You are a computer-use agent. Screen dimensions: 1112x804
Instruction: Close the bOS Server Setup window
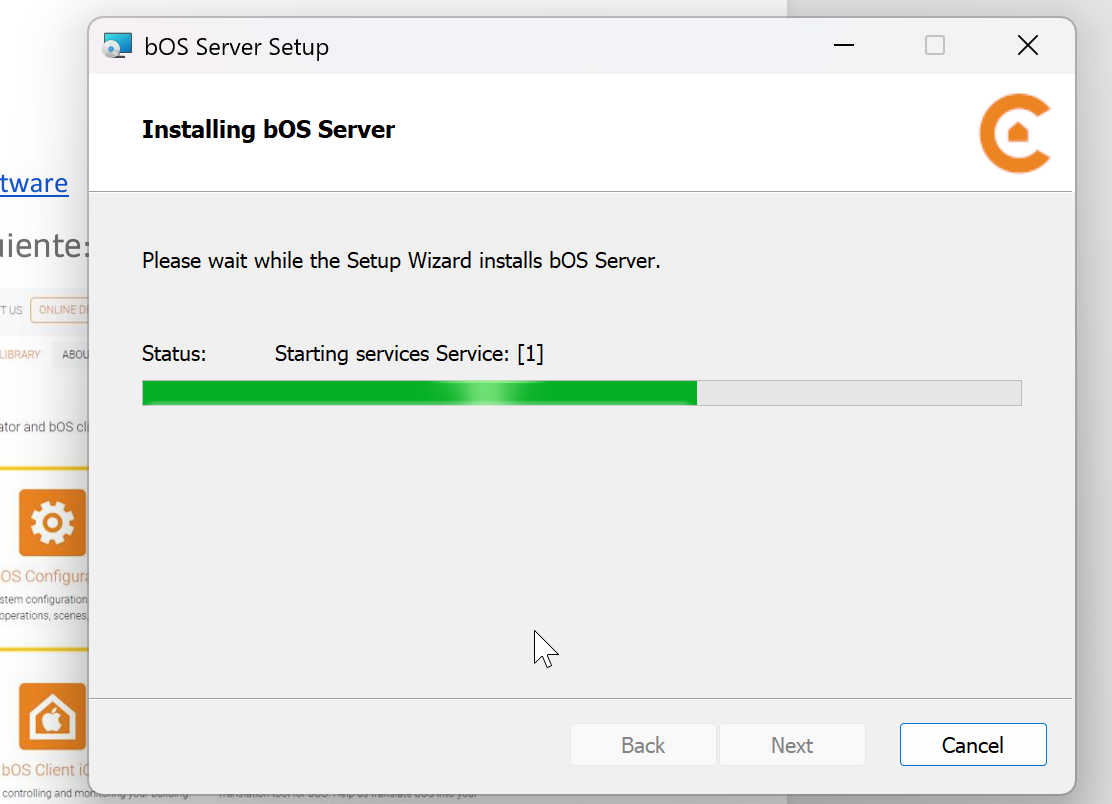point(1027,46)
